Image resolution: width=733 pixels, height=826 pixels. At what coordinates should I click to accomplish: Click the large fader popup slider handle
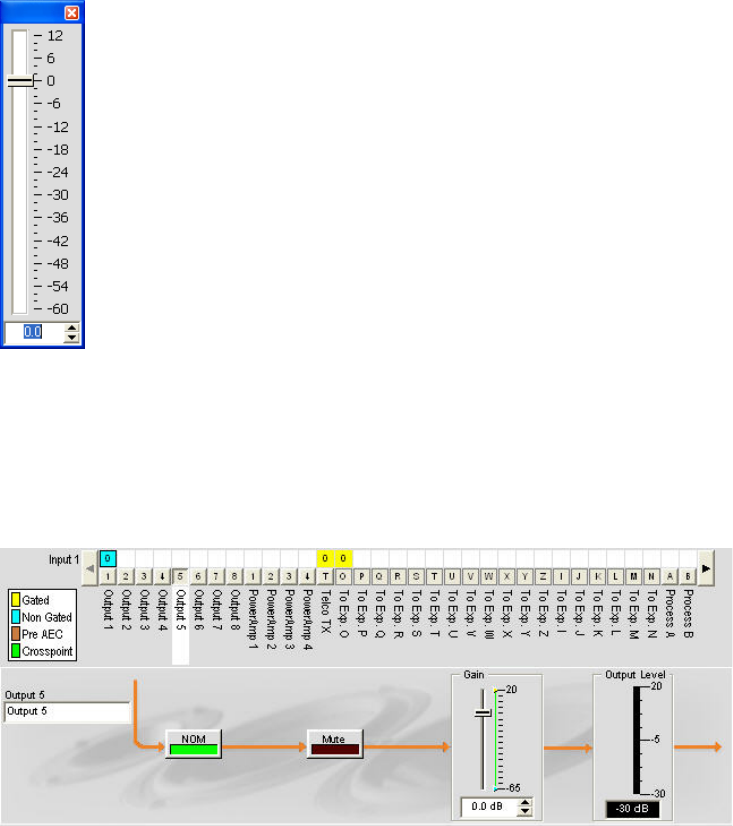coord(20,81)
